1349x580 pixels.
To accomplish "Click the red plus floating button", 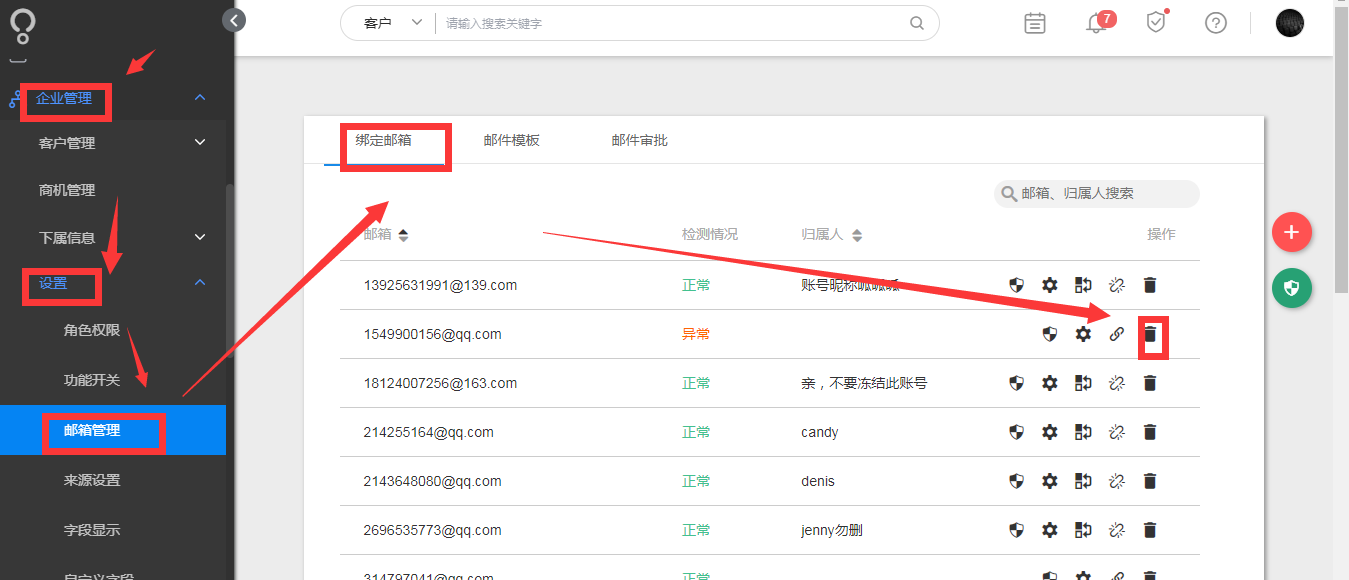I will 1292,232.
